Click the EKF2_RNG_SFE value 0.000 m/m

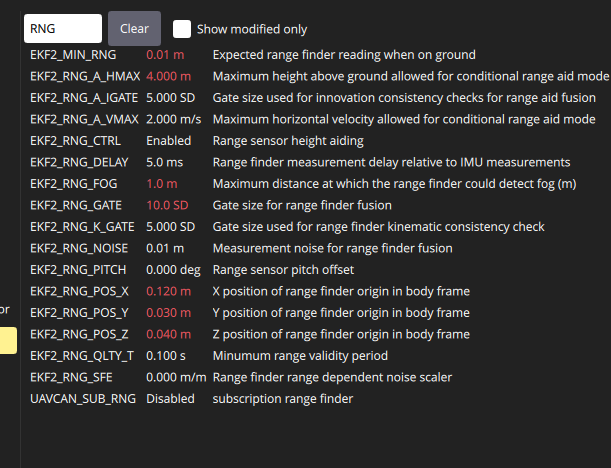[176, 377]
